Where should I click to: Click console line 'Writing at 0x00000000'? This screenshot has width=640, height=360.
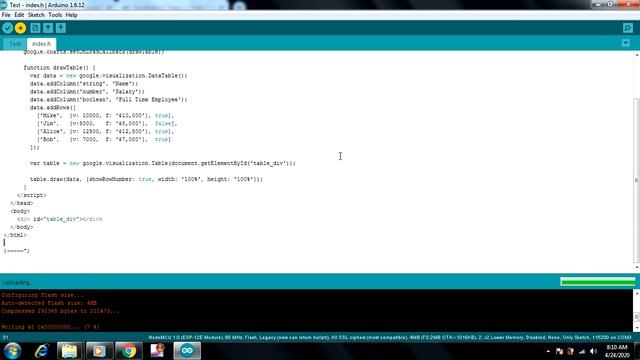[50, 327]
